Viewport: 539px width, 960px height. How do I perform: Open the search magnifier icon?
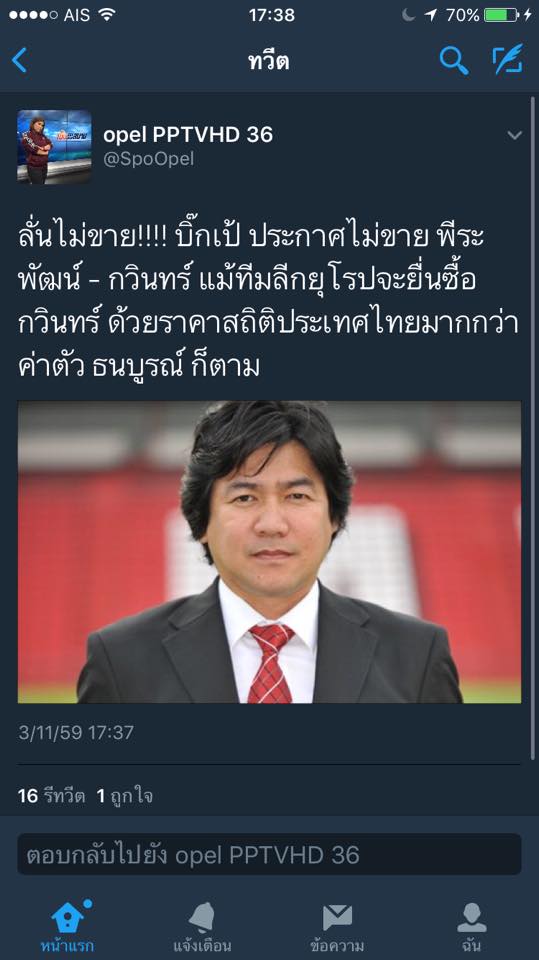coord(454,61)
